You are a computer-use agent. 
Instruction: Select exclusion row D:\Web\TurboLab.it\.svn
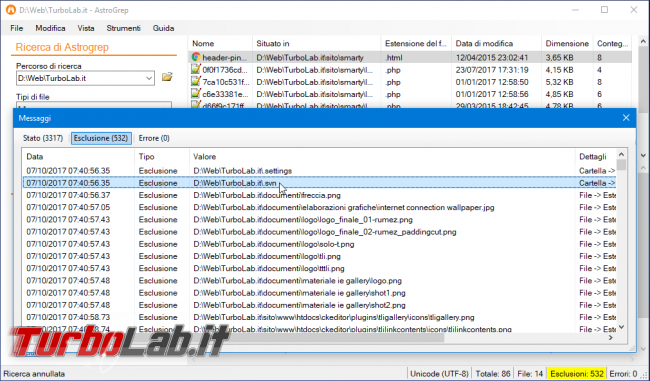(x=319, y=183)
